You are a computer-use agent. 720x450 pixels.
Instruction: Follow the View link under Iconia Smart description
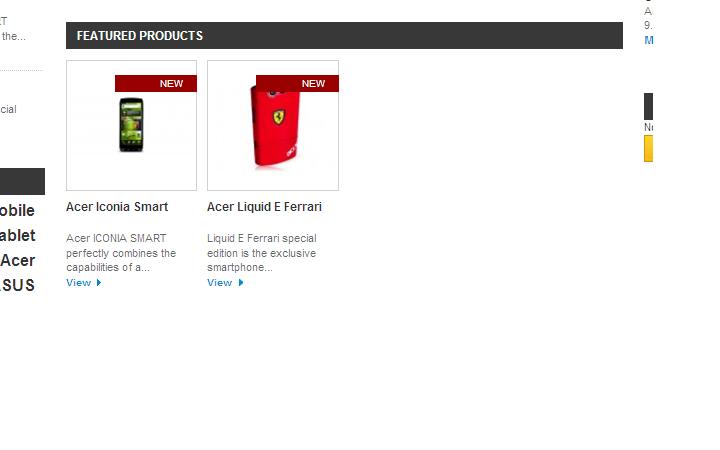pos(79,282)
